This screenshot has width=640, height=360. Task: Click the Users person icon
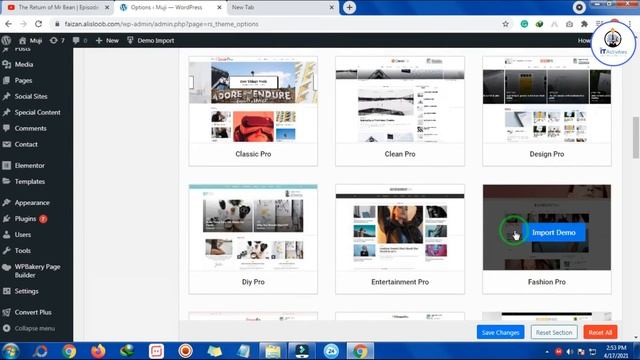tap(6, 235)
